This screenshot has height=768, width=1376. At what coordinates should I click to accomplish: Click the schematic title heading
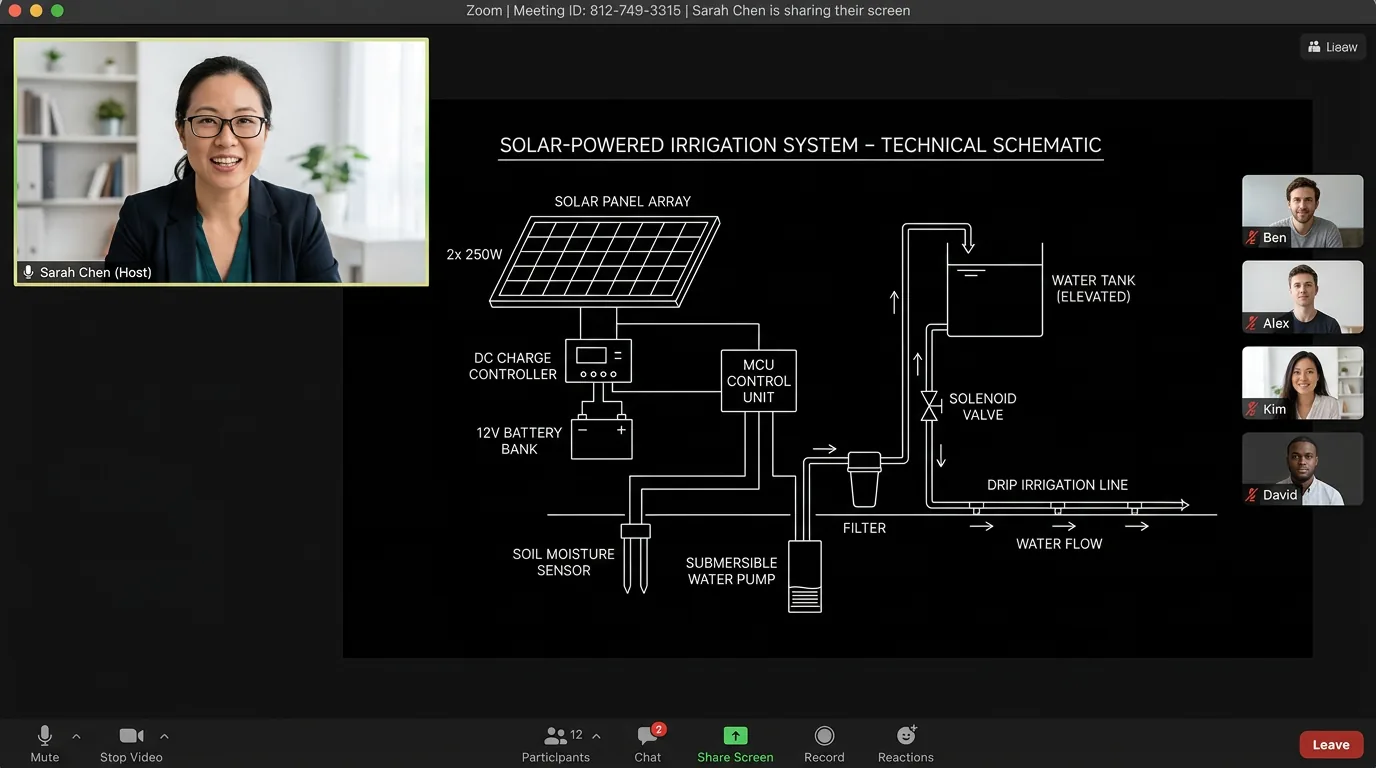[800, 145]
